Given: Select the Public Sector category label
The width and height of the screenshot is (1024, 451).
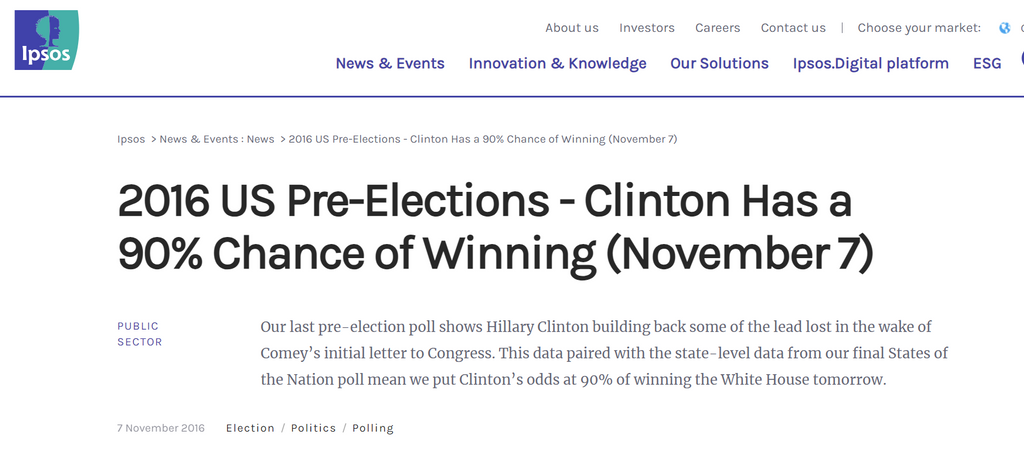Looking at the screenshot, I should pyautogui.click(x=139, y=334).
